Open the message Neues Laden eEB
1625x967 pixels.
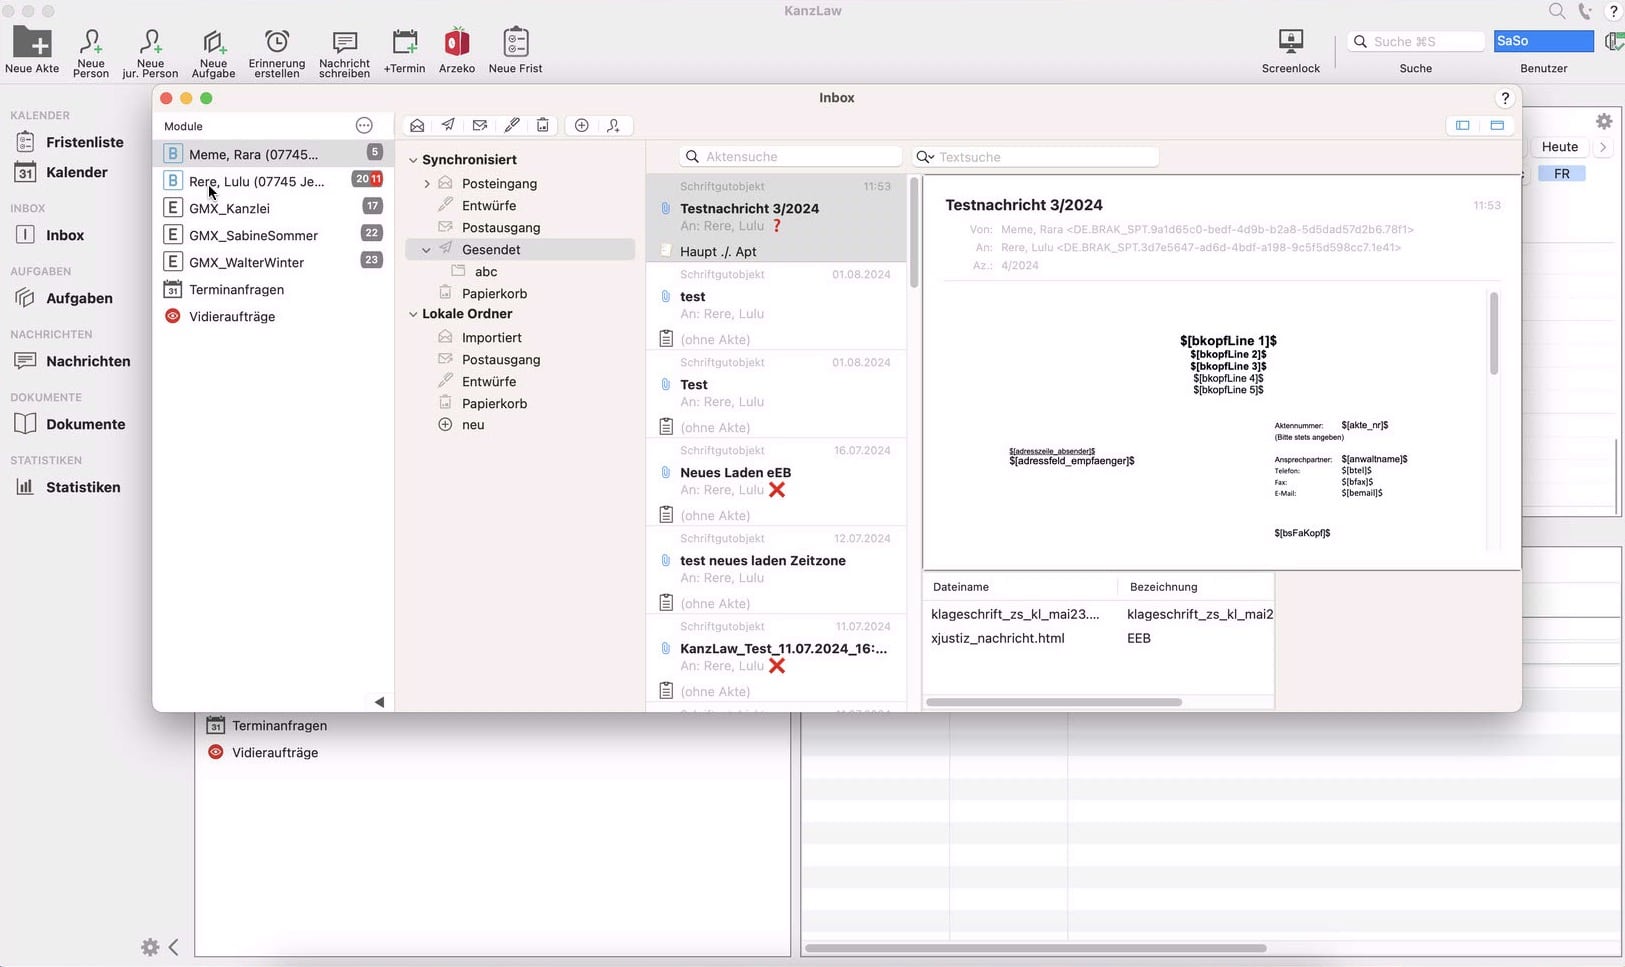(777, 482)
